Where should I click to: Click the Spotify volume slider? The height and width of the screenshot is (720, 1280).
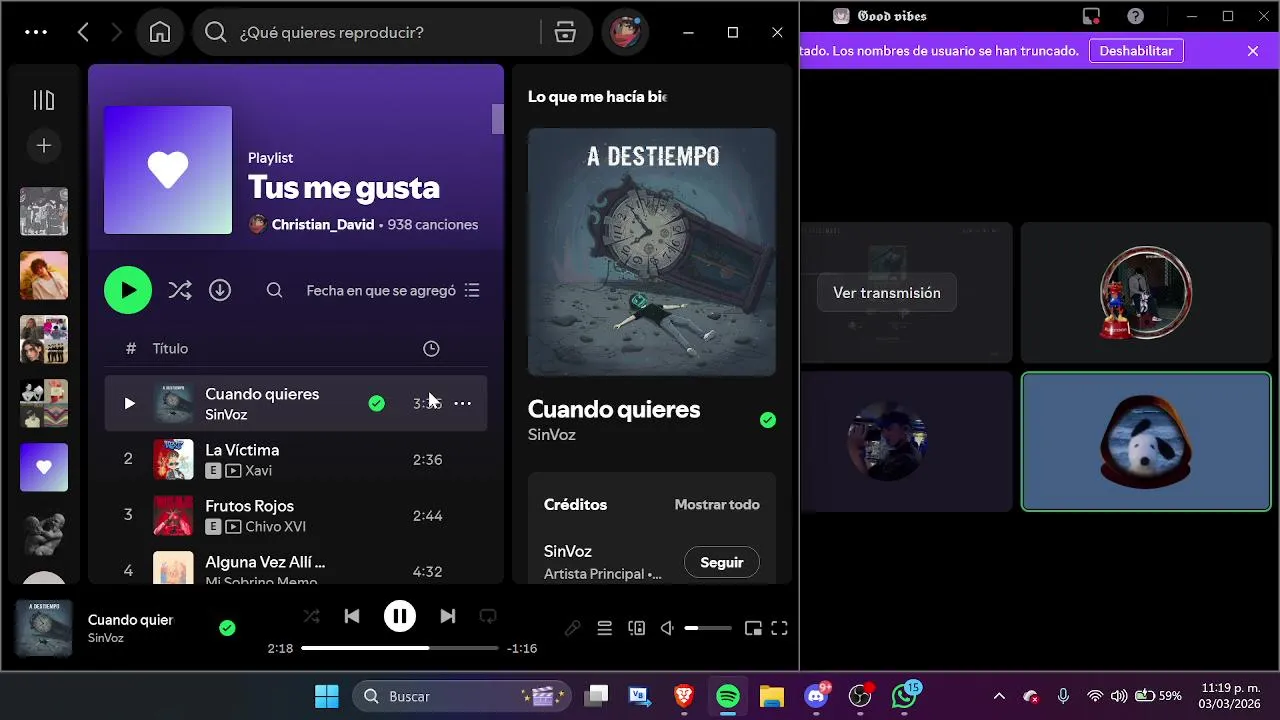coord(708,628)
